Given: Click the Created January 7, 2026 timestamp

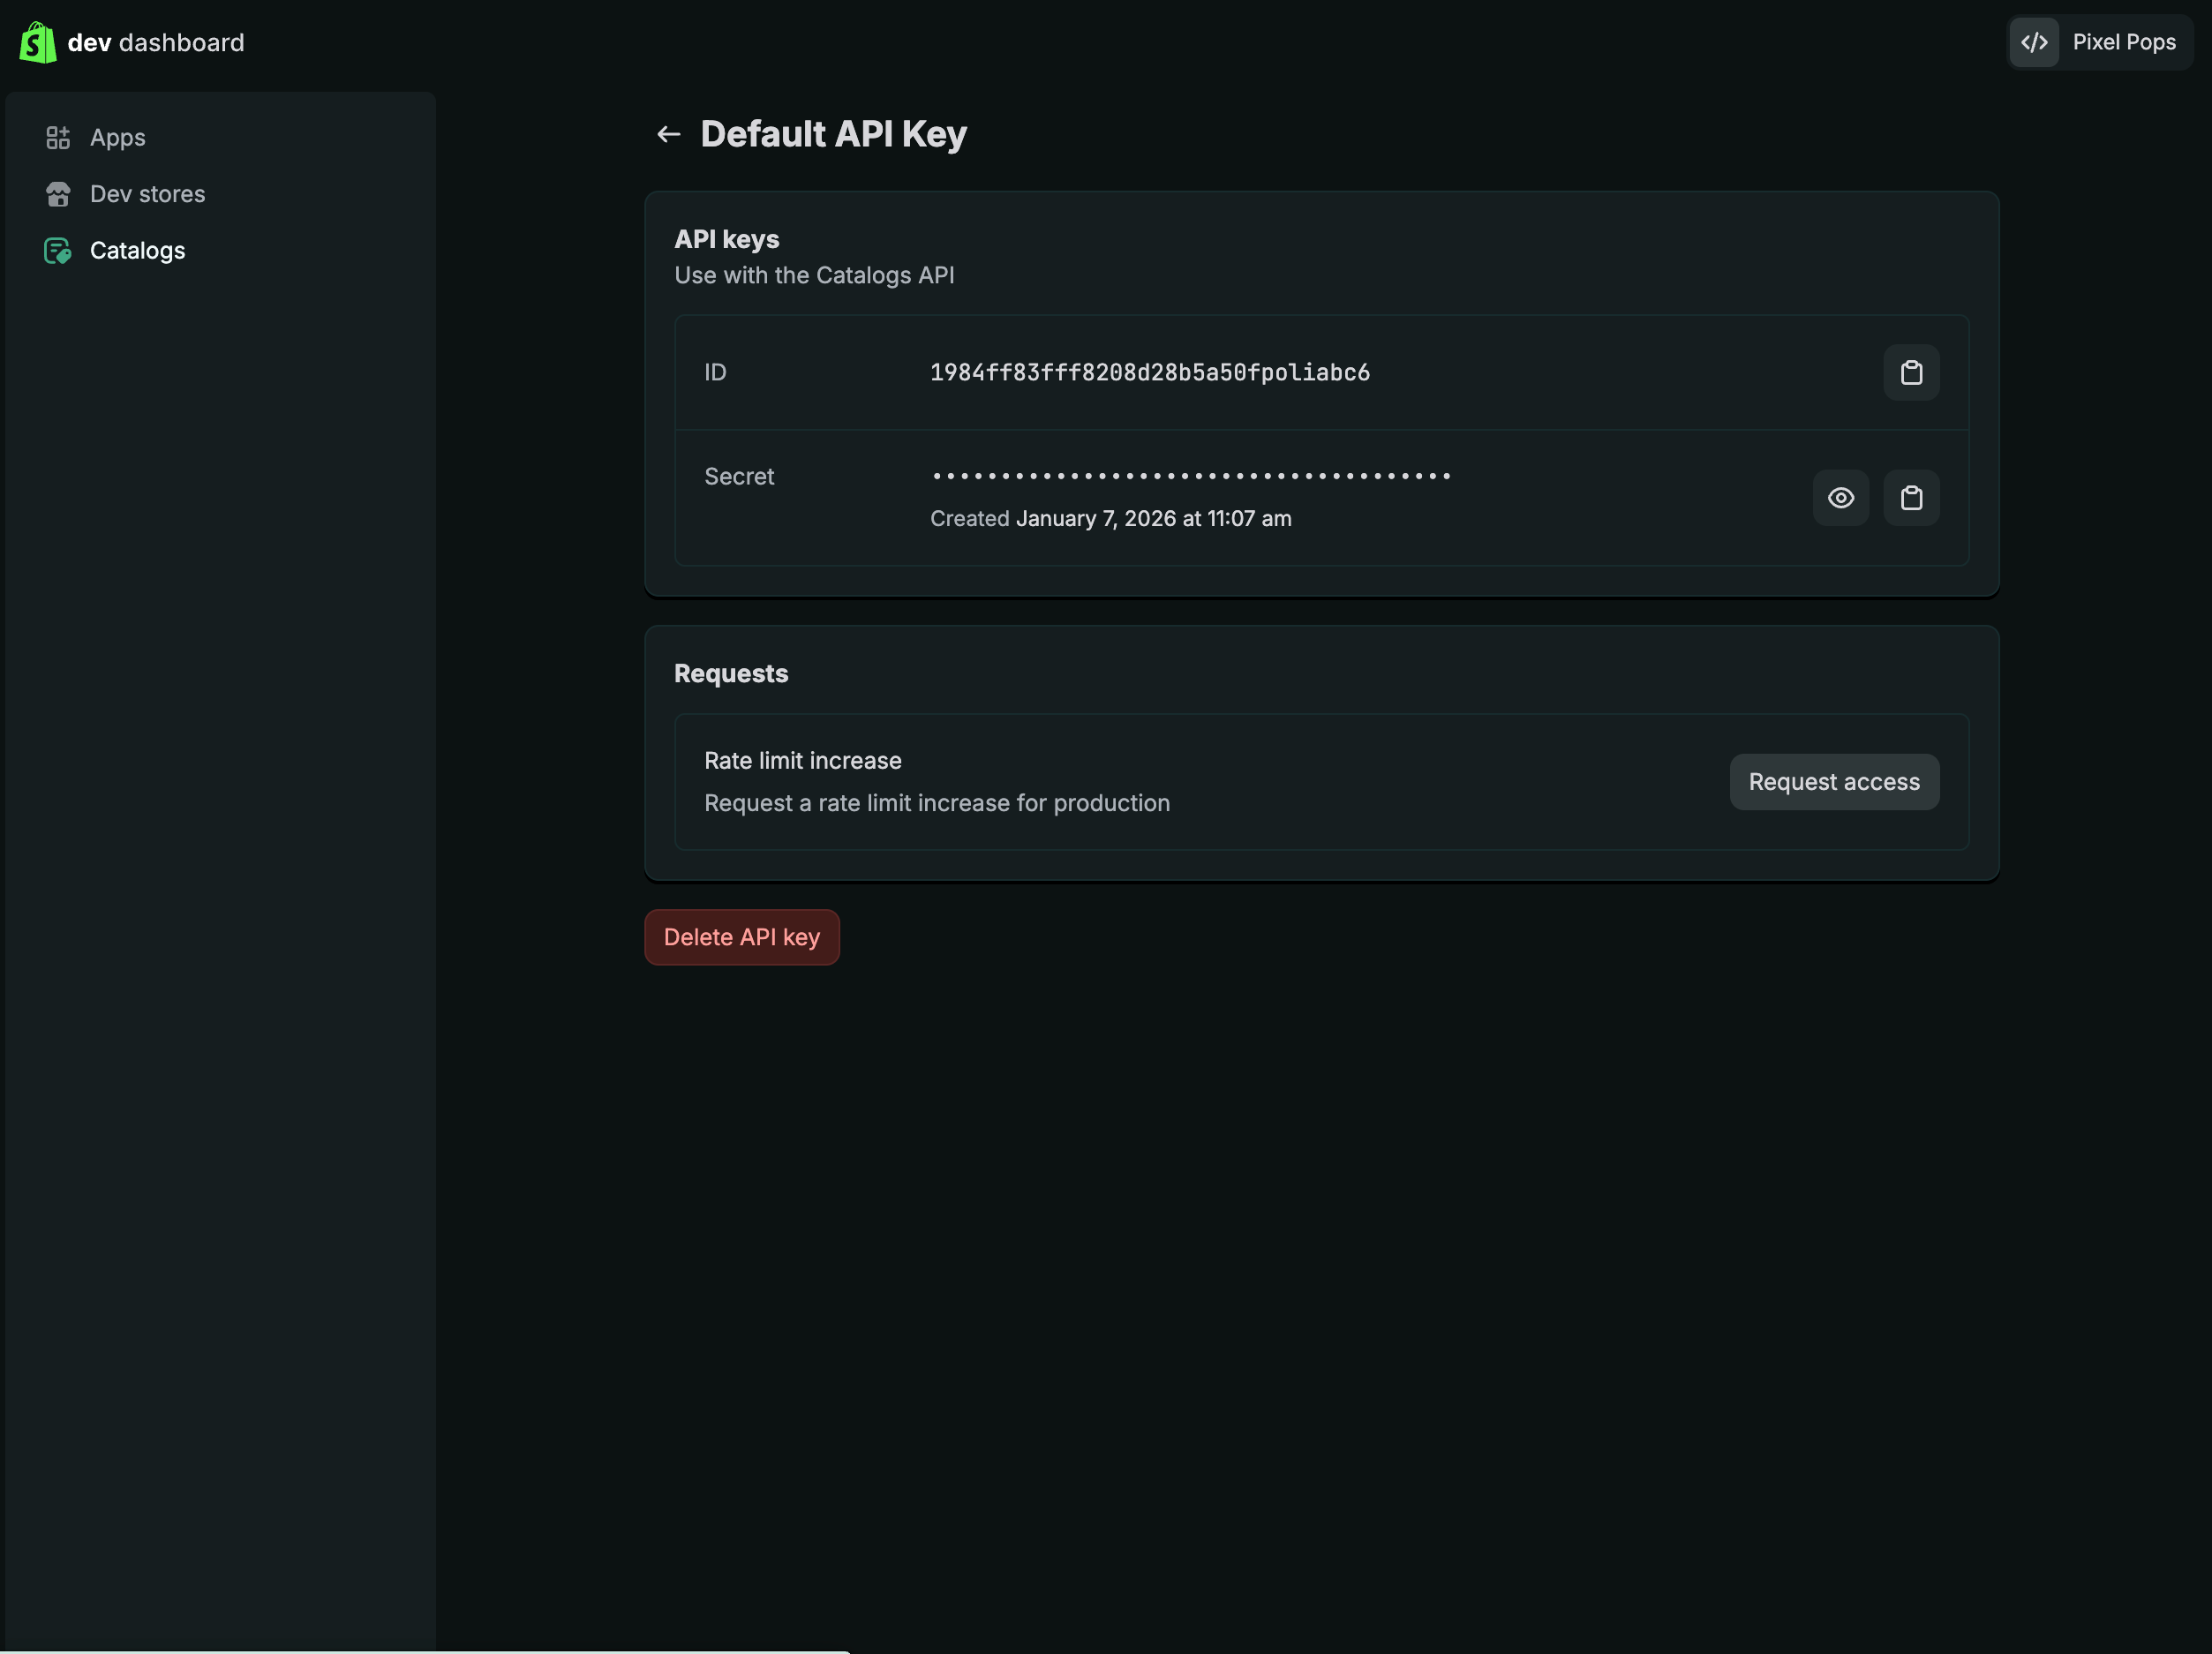Looking at the screenshot, I should 1111,519.
